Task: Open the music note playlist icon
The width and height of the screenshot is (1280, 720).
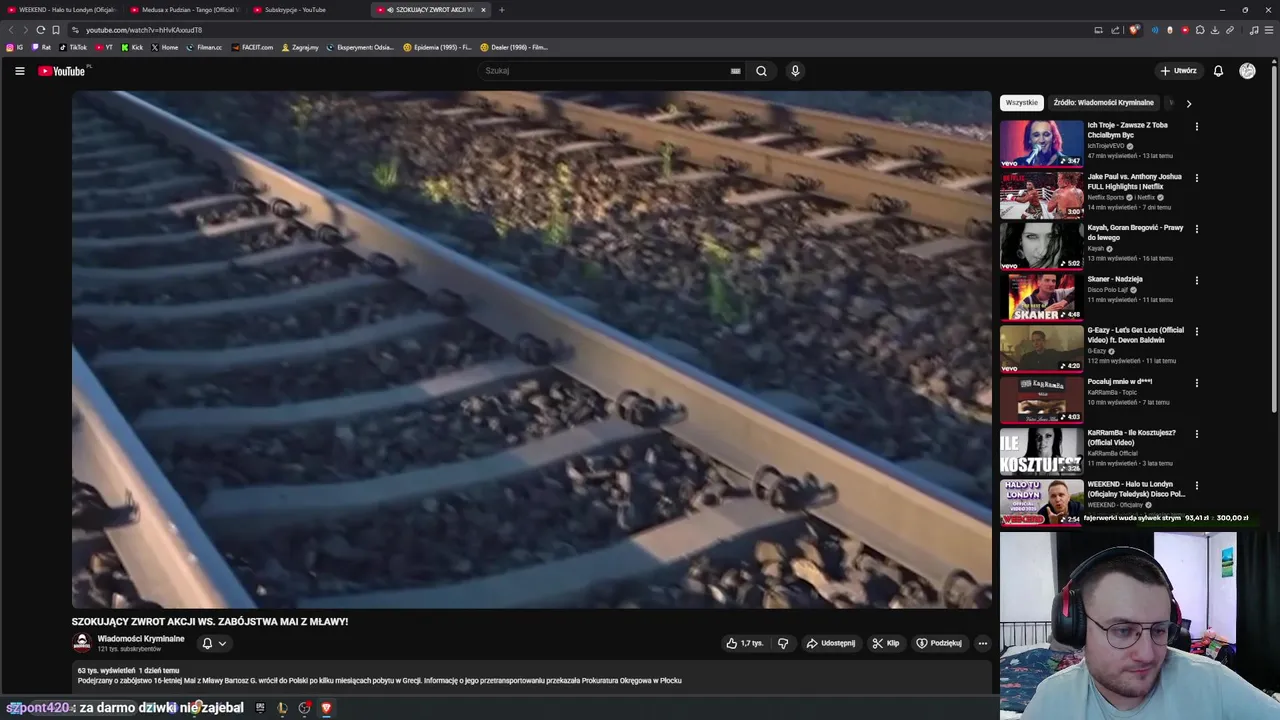Action: tap(1254, 30)
